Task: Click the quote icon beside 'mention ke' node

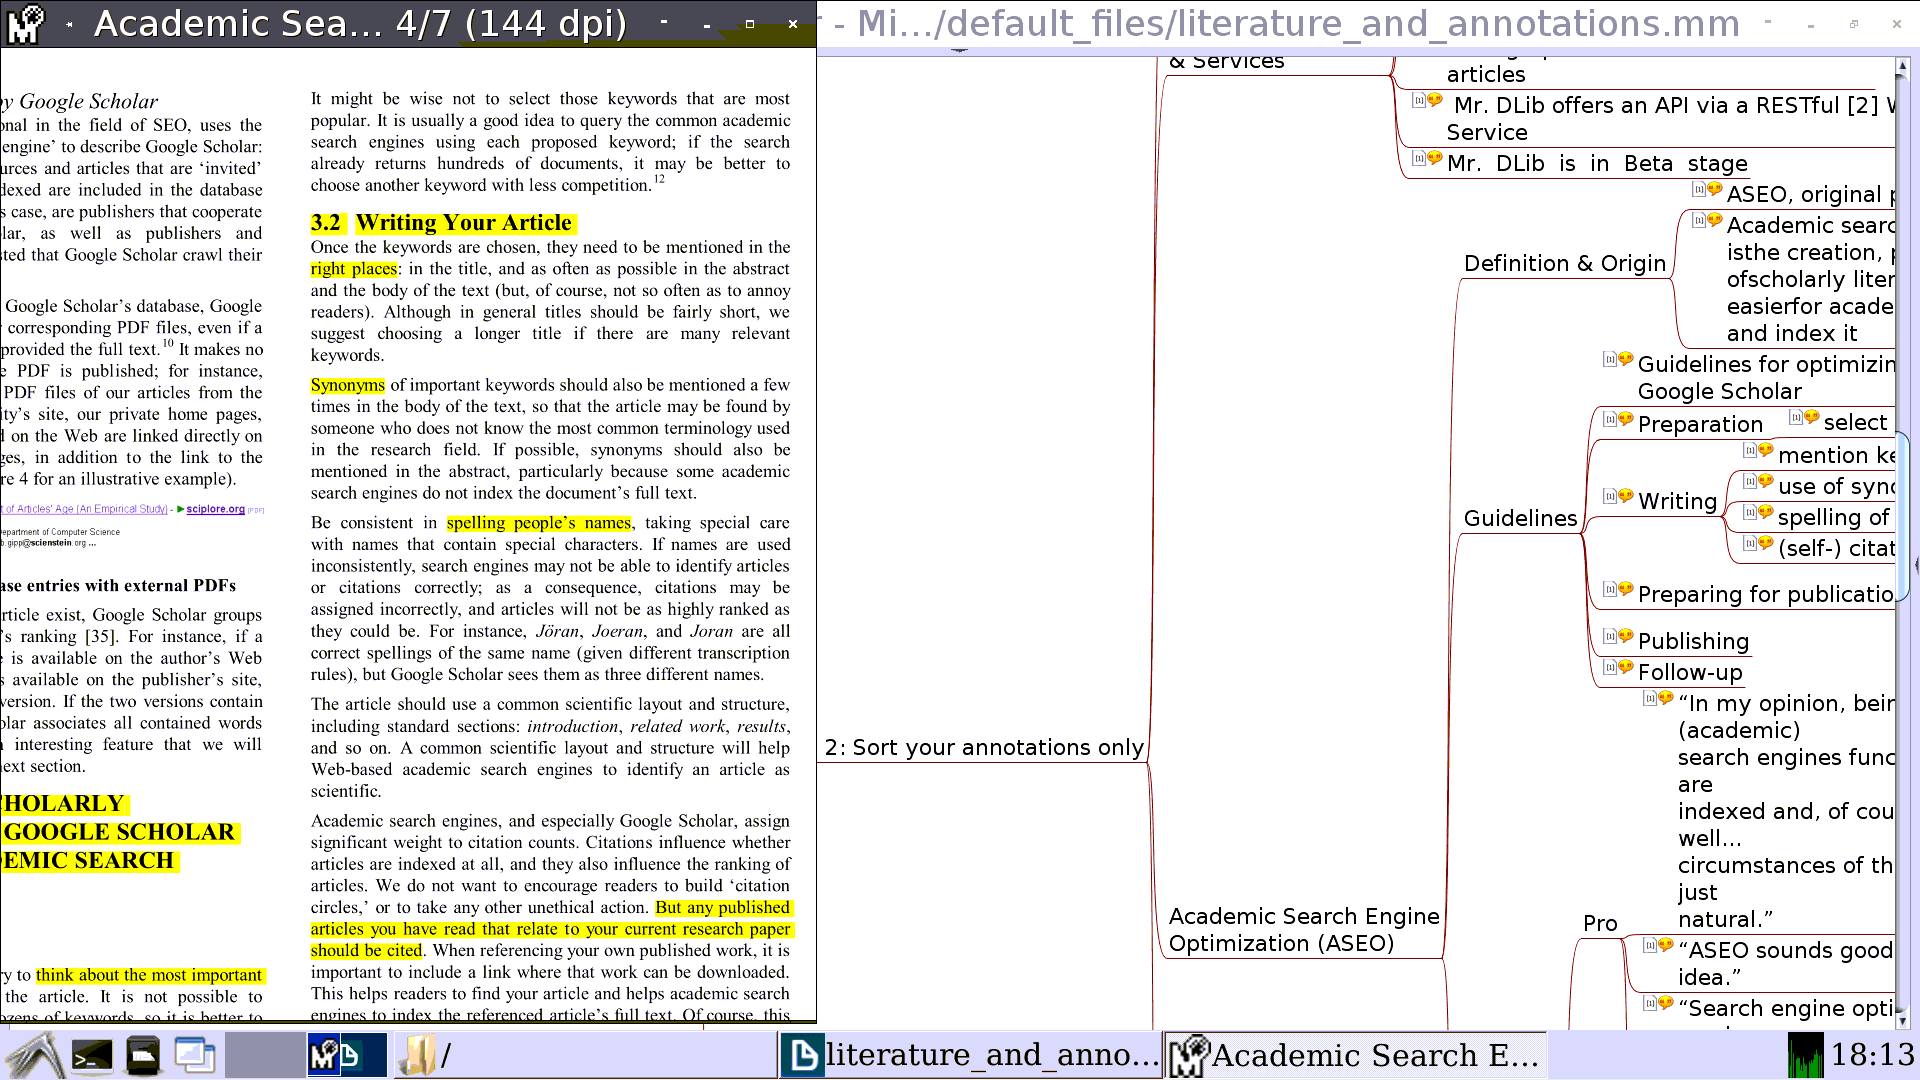Action: [1766, 451]
